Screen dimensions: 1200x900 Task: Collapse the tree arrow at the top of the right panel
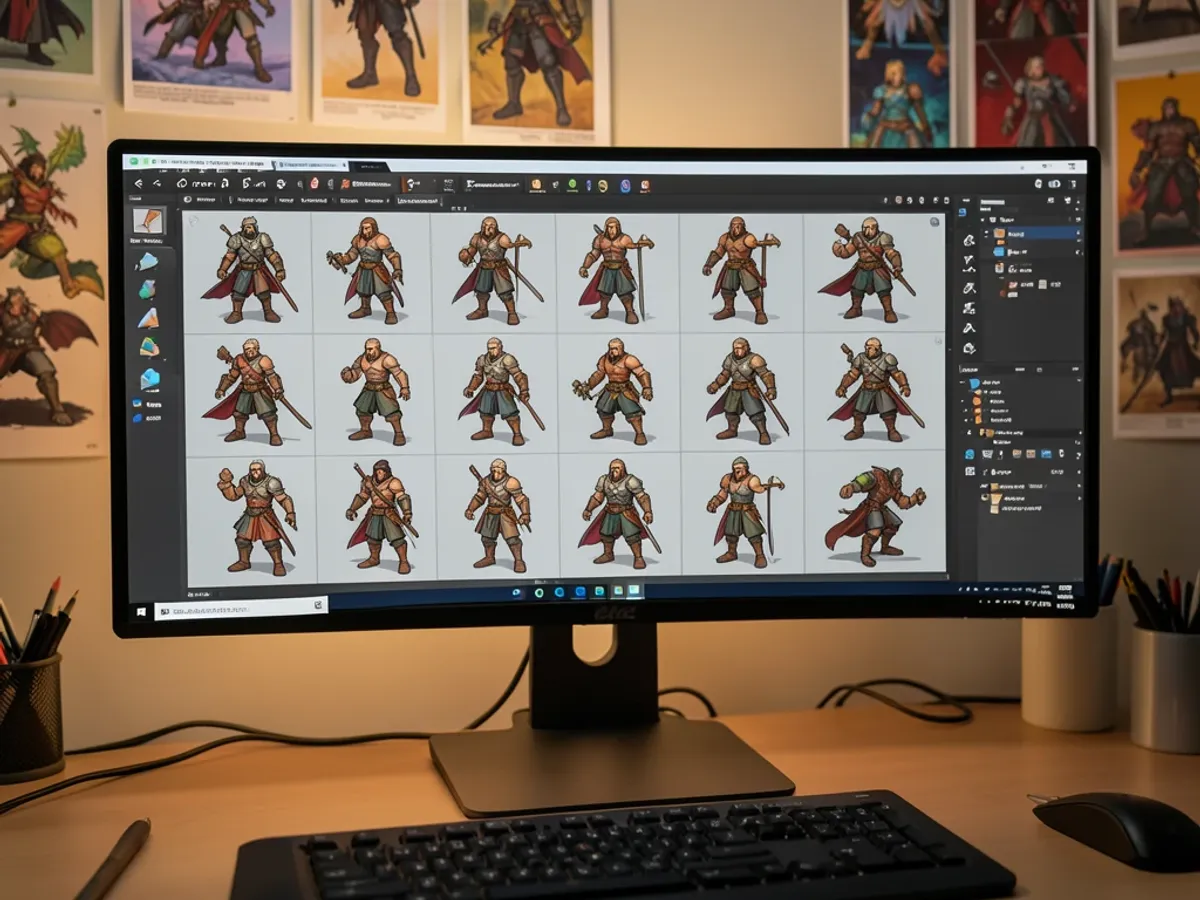coord(982,220)
